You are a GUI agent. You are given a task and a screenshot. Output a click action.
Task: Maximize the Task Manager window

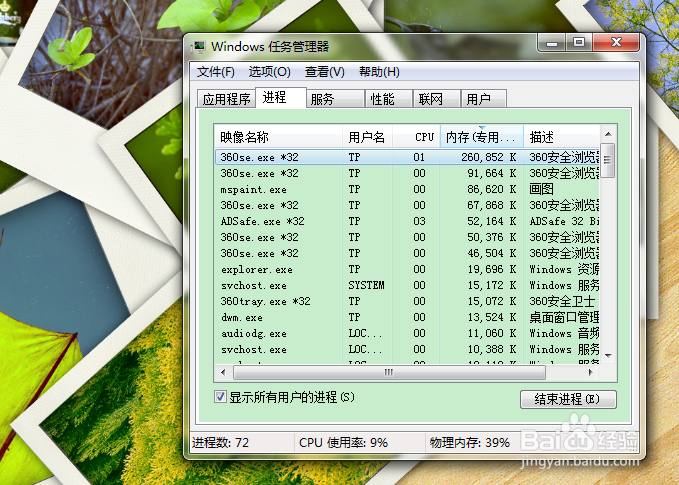[x=579, y=43]
